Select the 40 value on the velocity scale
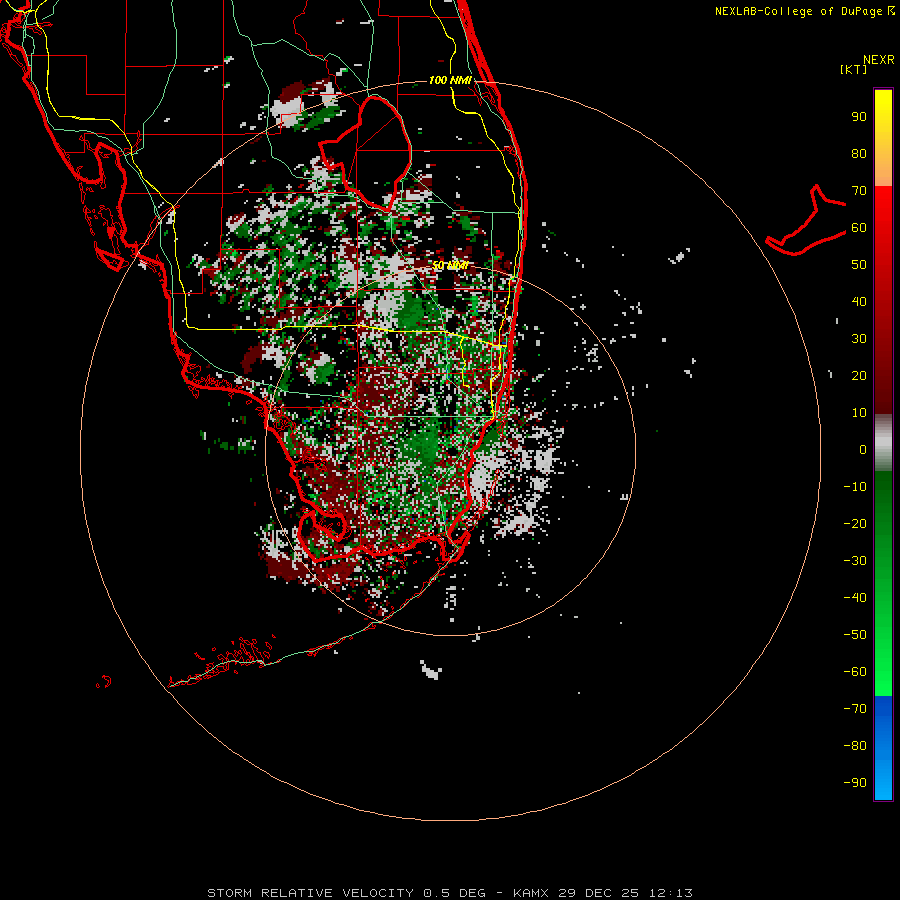This screenshot has height=900, width=900. tap(859, 301)
